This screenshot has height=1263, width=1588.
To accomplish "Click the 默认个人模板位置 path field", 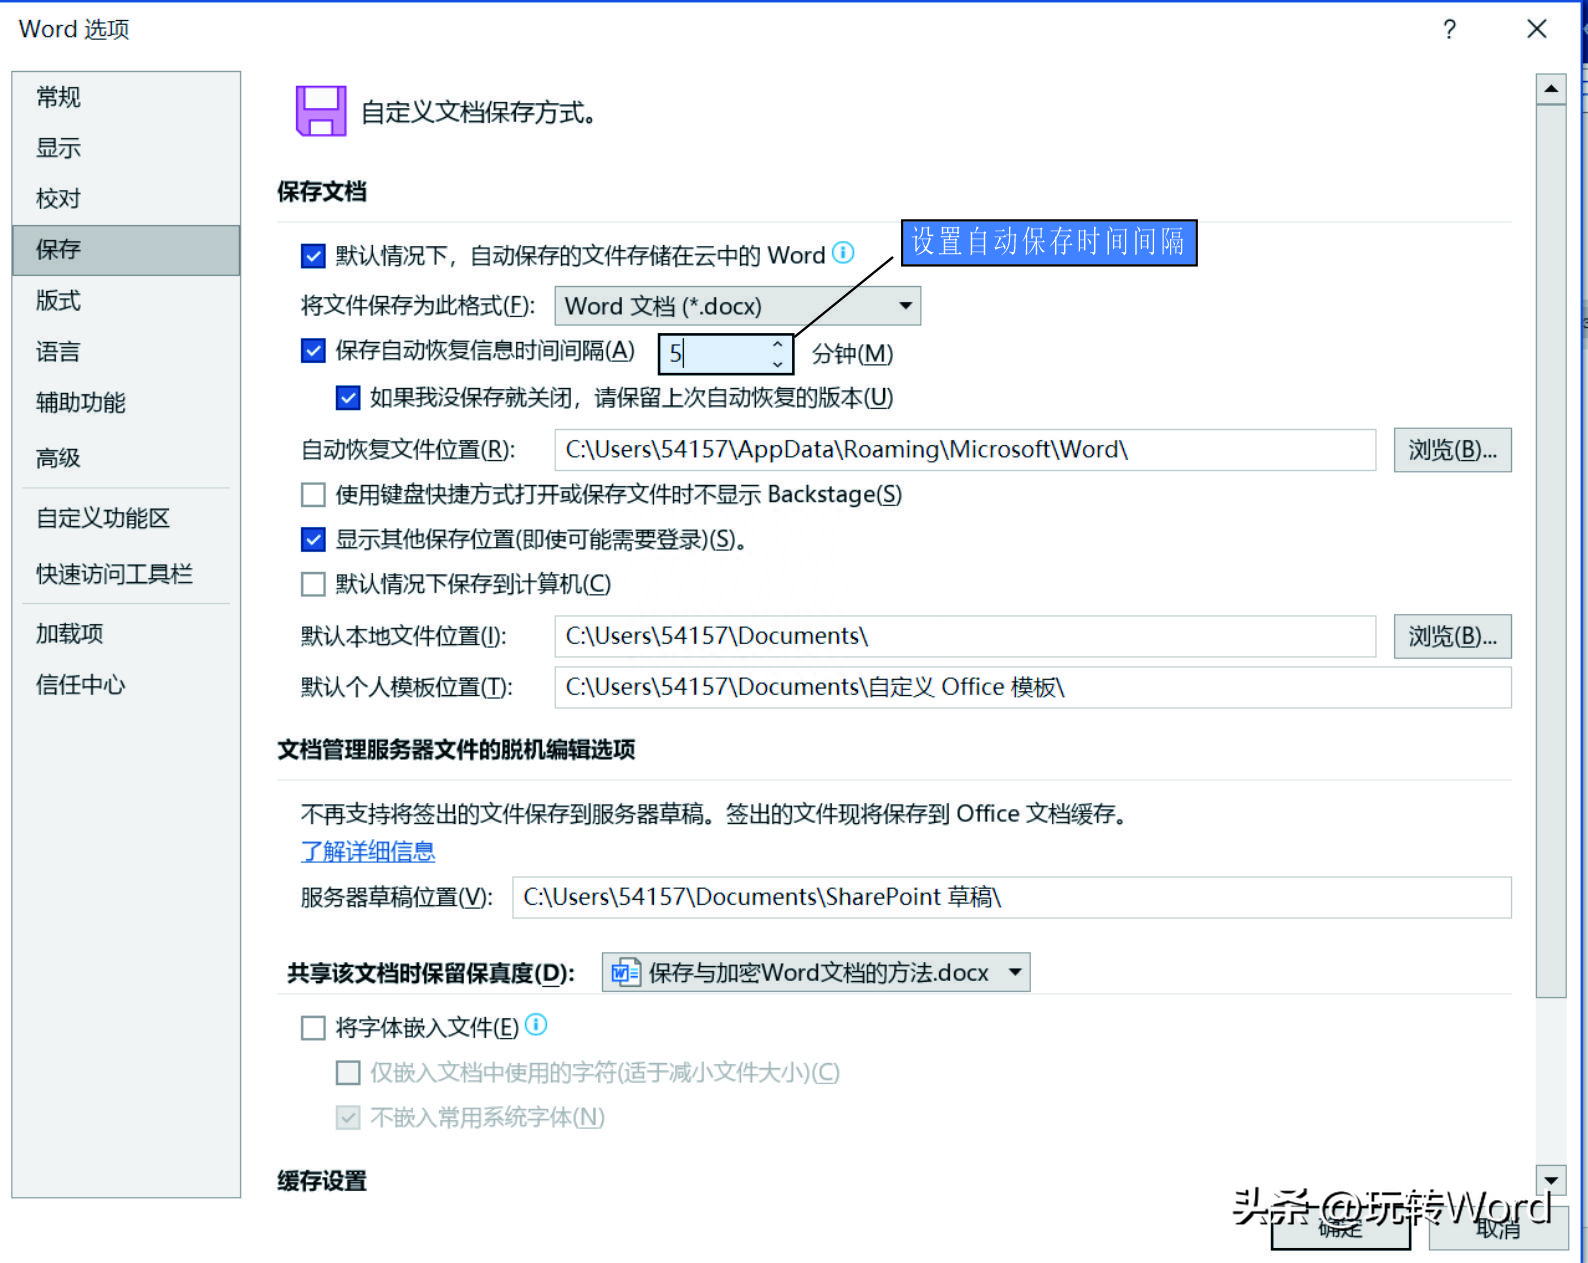I will [1033, 687].
